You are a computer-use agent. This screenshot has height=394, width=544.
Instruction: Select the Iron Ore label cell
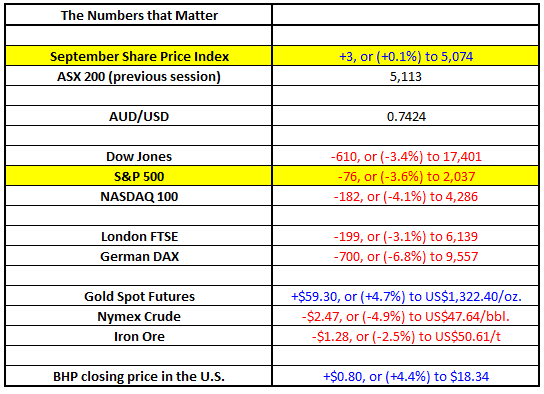(x=139, y=336)
